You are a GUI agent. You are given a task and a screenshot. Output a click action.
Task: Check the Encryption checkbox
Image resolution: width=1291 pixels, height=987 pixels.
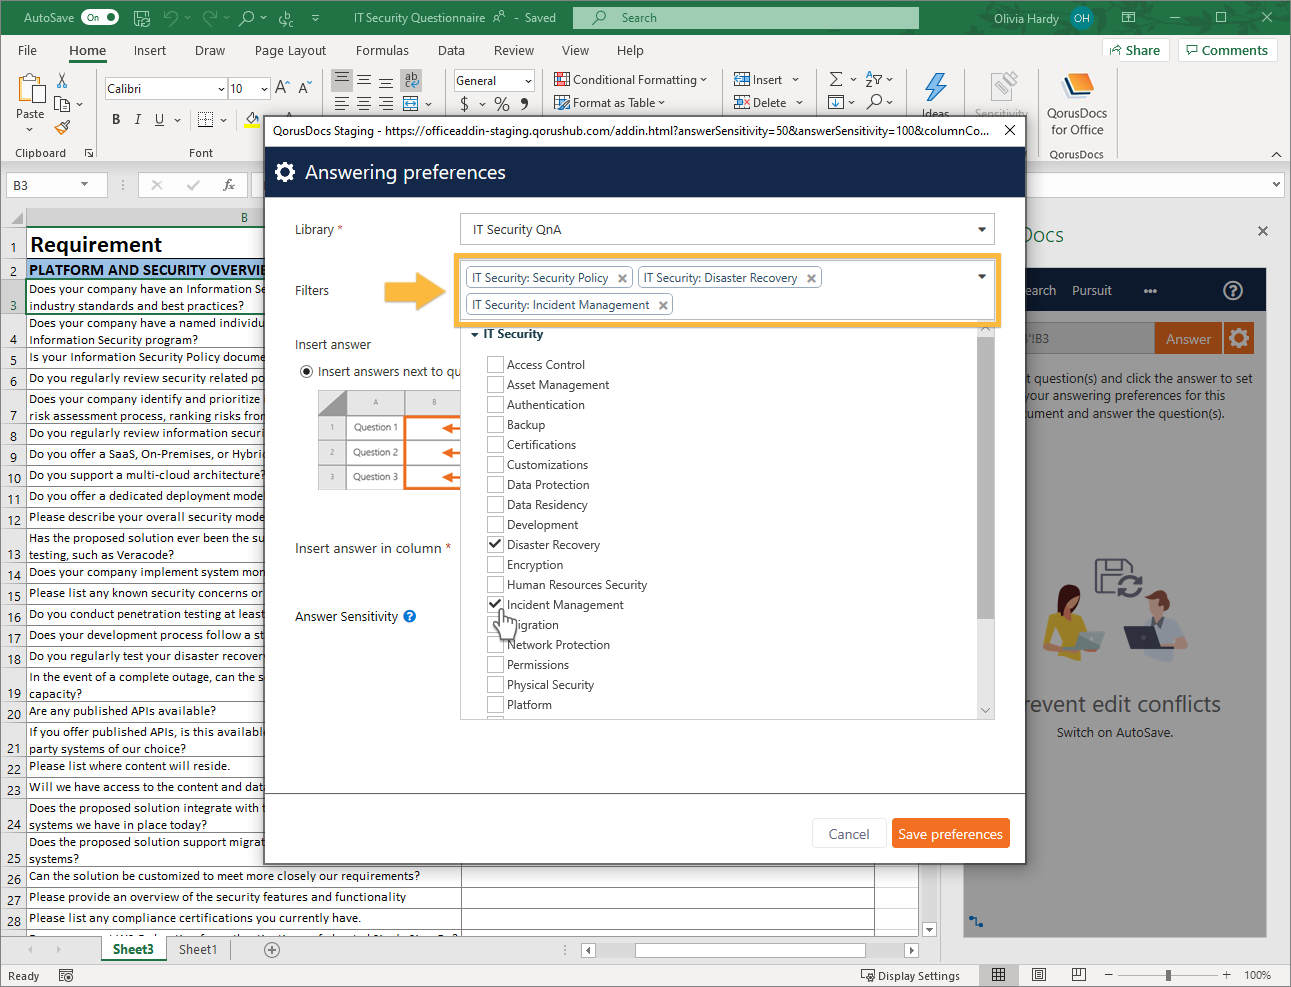495,564
